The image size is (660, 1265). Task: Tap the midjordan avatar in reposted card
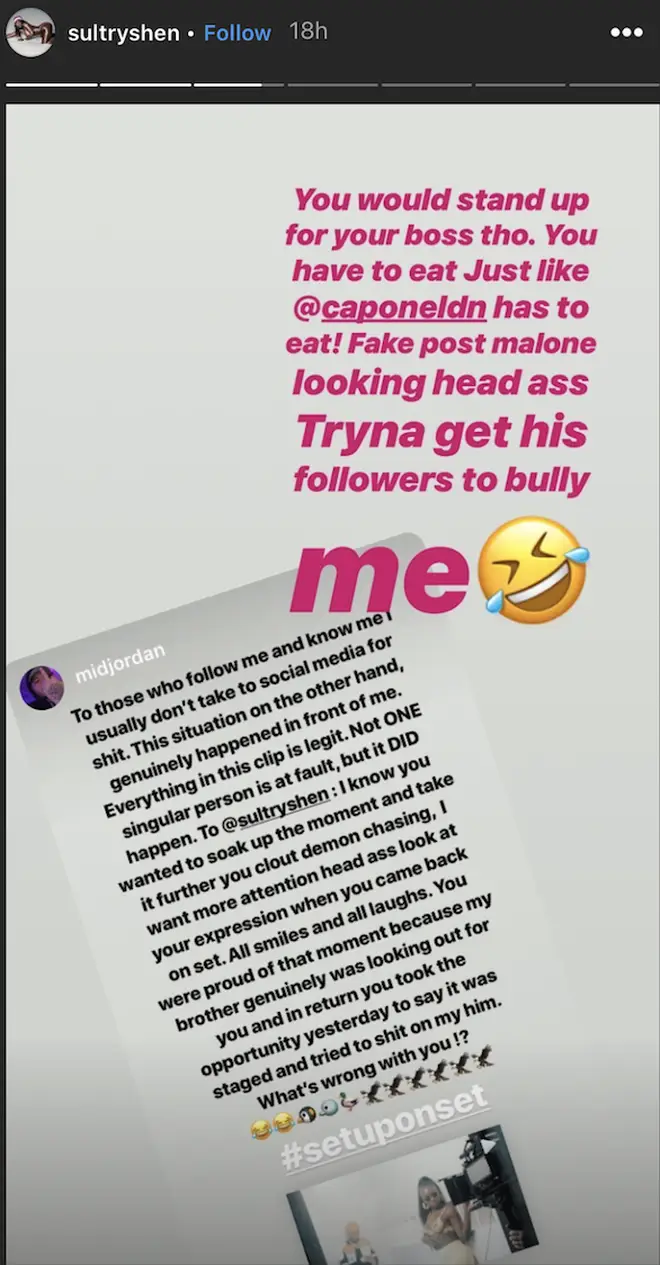pyautogui.click(x=42, y=687)
